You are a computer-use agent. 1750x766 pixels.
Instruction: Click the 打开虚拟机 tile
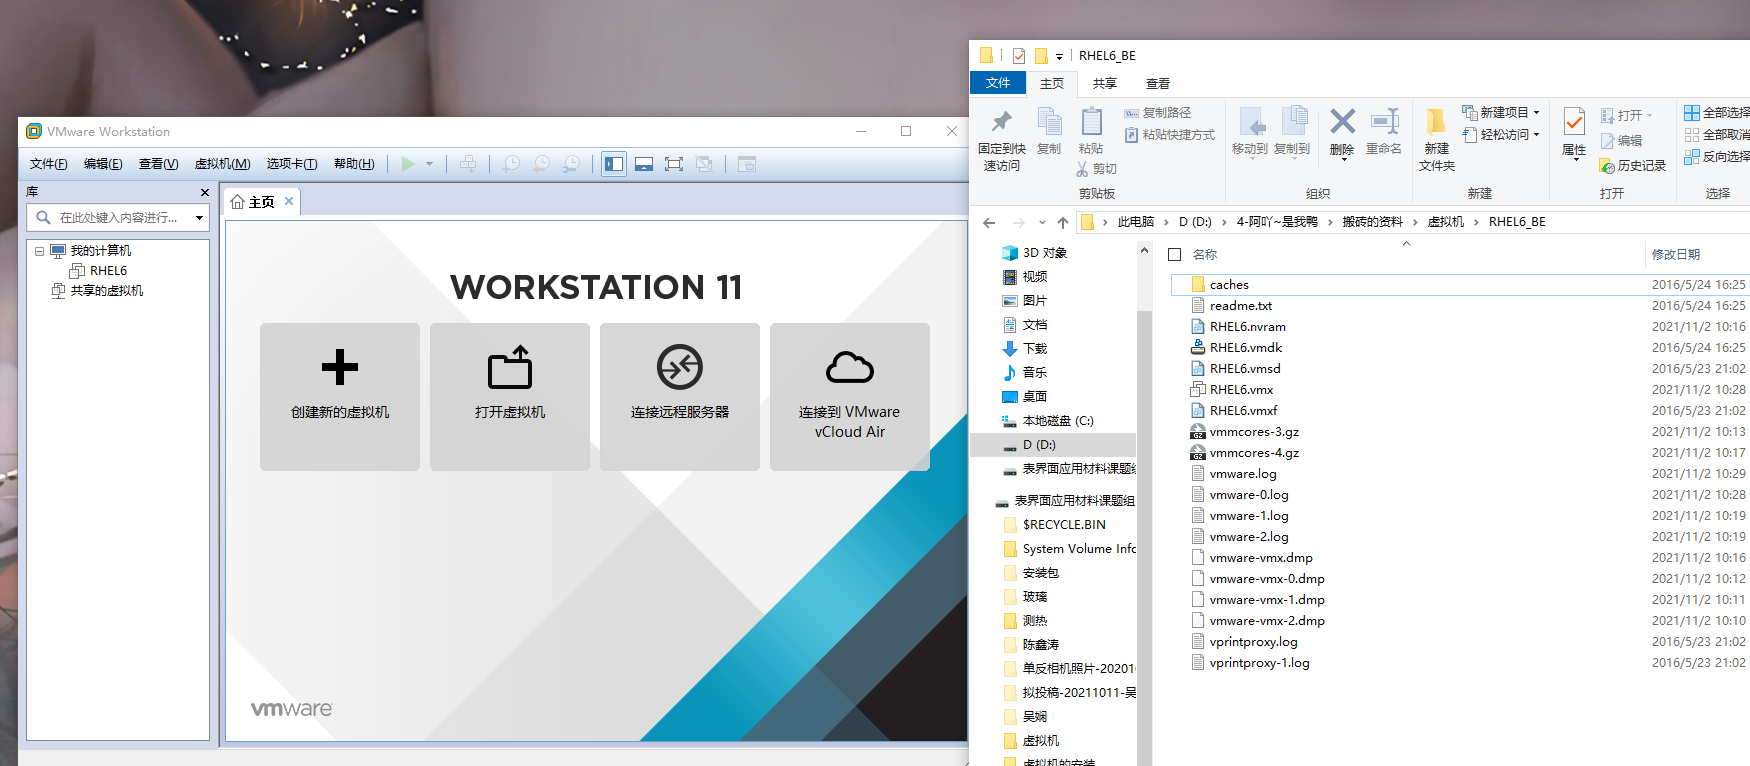point(510,397)
